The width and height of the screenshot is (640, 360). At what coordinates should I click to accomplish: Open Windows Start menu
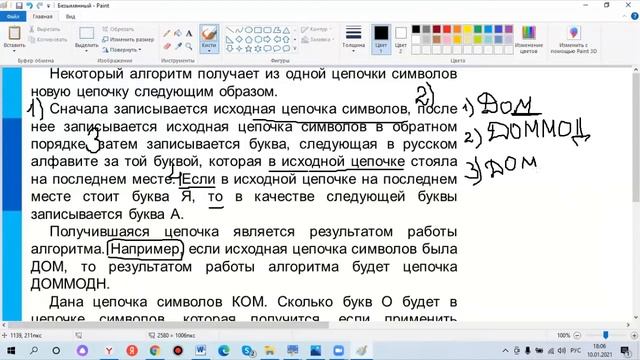[x=11, y=350]
